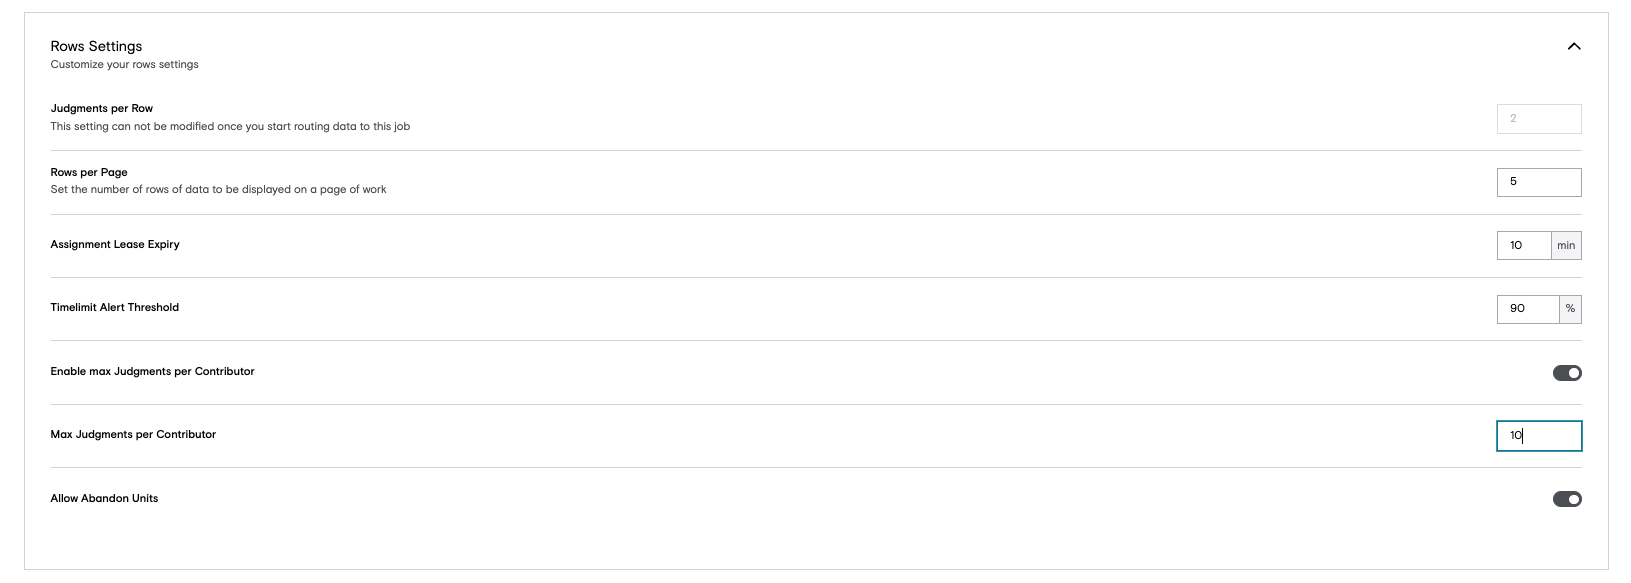Collapse the Rows Settings section chevron
This screenshot has width=1631, height=583.
point(1573,46)
